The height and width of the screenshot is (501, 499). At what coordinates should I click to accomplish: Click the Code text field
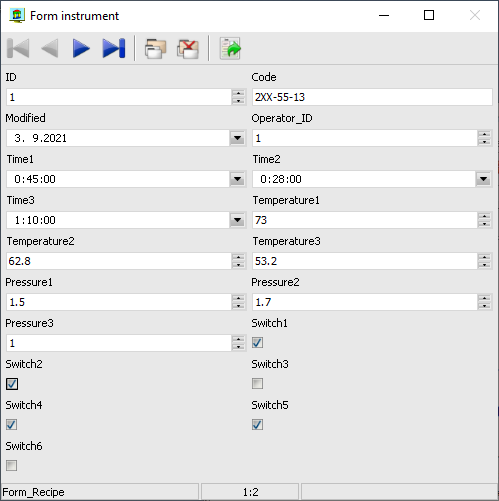[372, 97]
